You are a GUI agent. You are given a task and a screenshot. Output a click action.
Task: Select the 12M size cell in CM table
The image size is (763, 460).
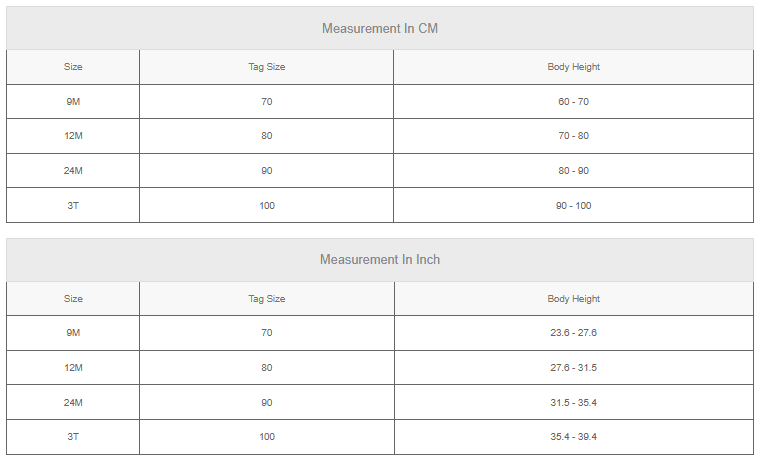(73, 136)
